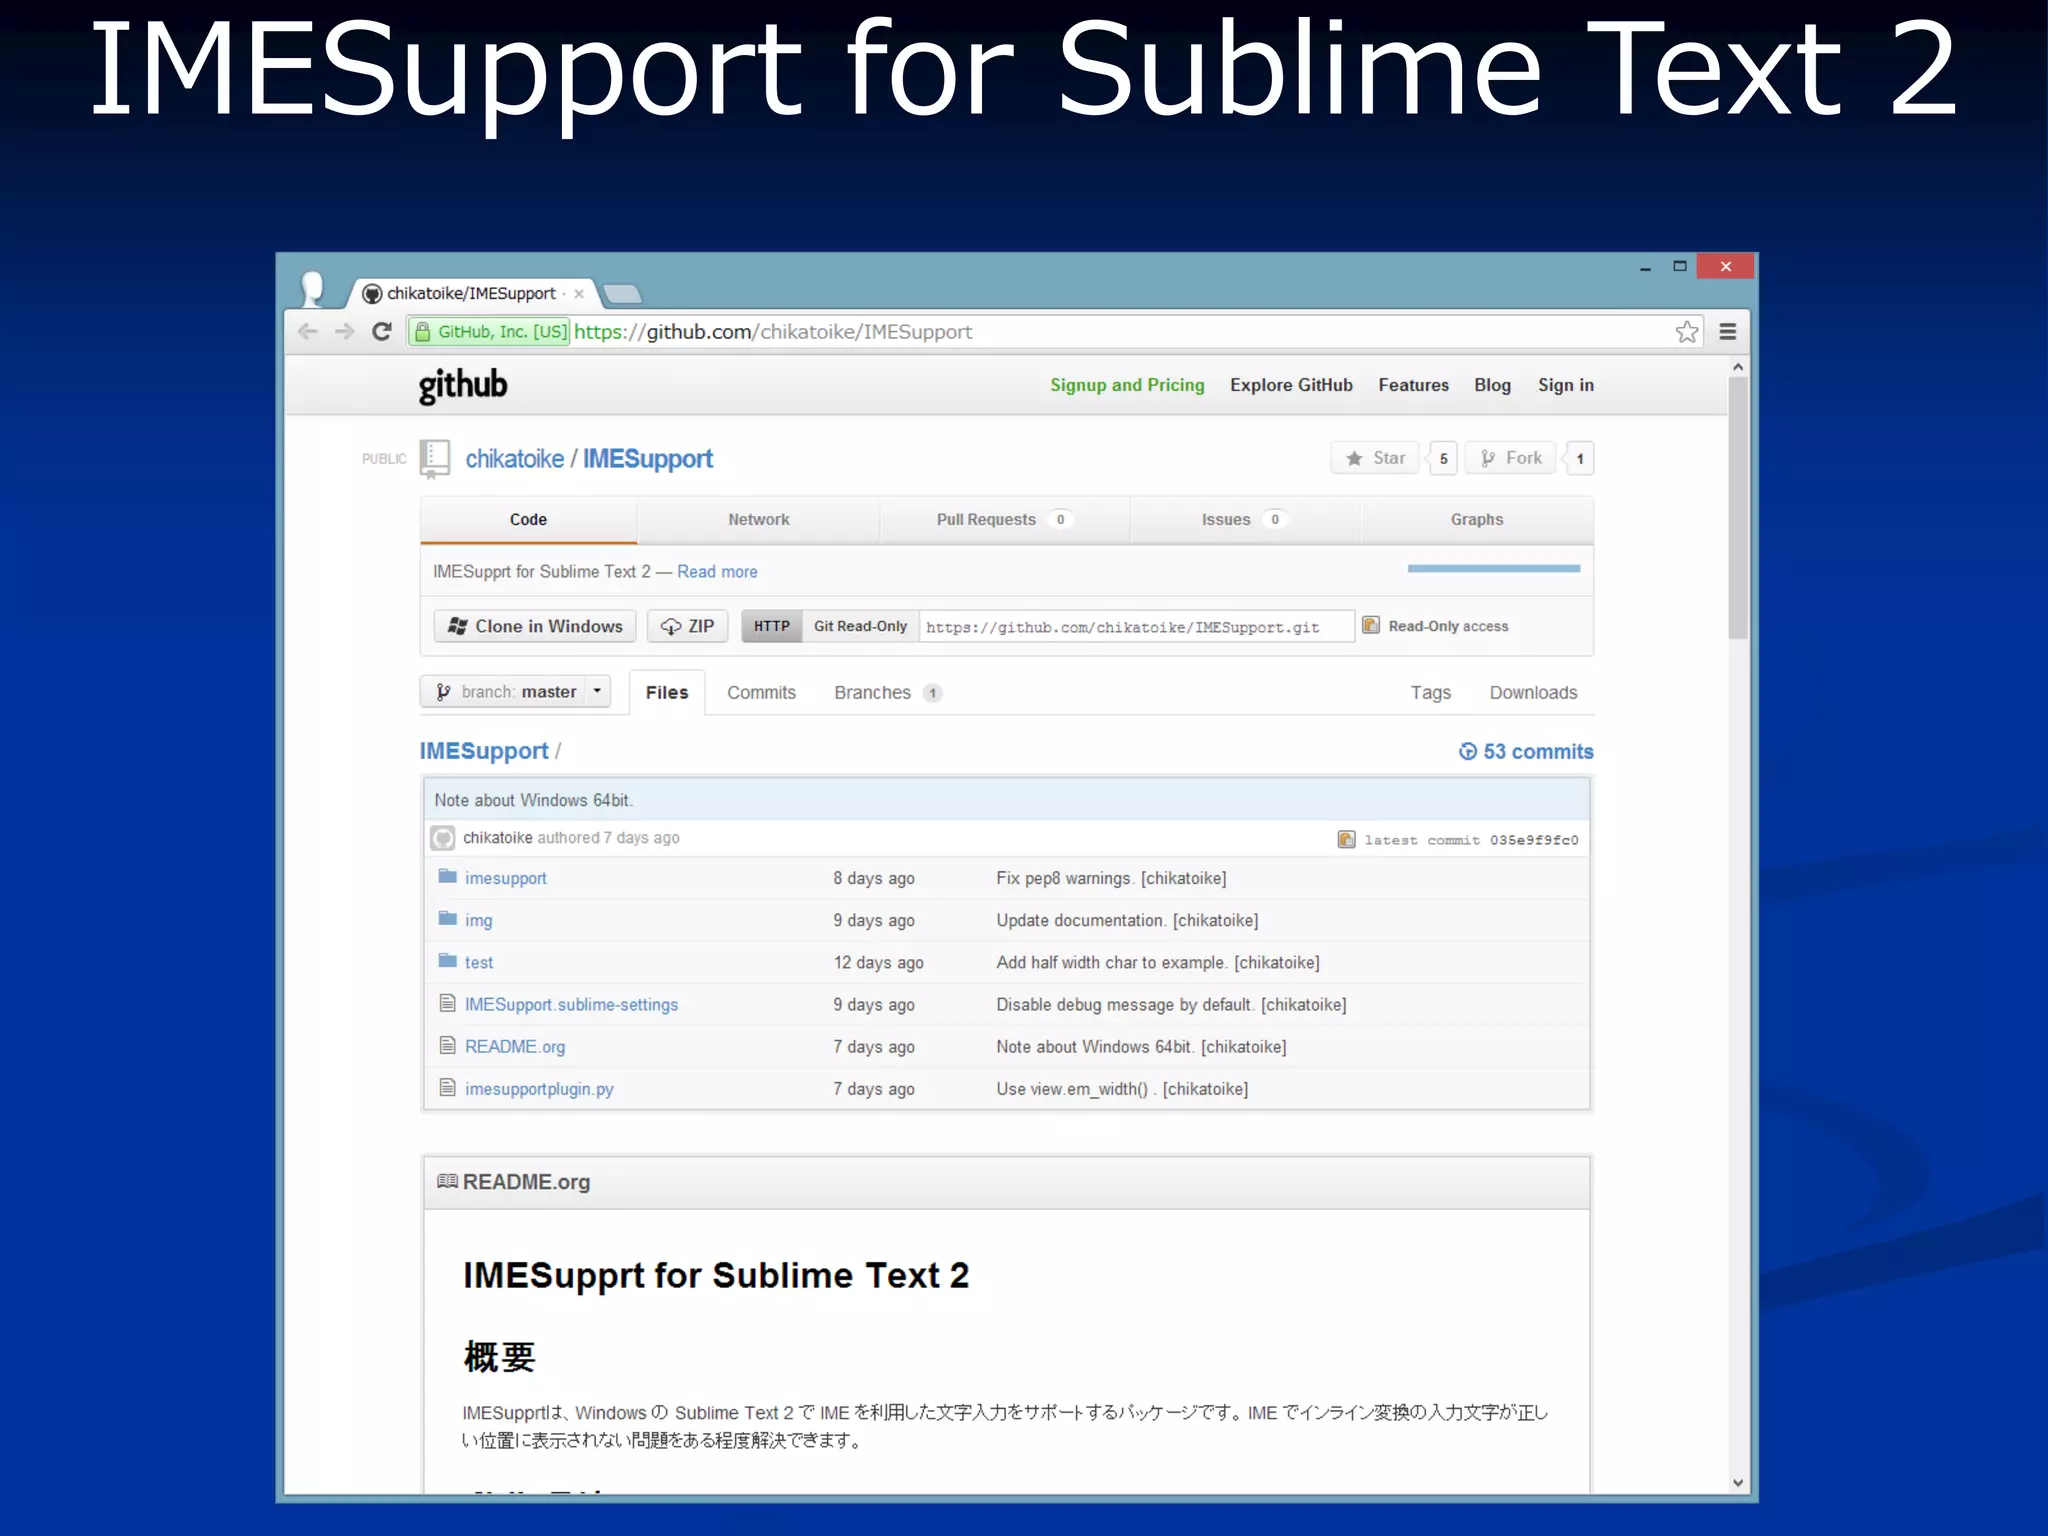Click the scrollbar down arrow
The image size is (2048, 1536).
[1738, 1483]
